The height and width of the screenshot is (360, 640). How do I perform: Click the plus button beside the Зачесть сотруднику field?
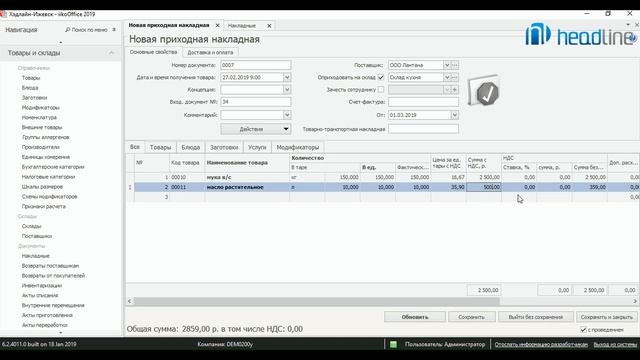point(455,89)
